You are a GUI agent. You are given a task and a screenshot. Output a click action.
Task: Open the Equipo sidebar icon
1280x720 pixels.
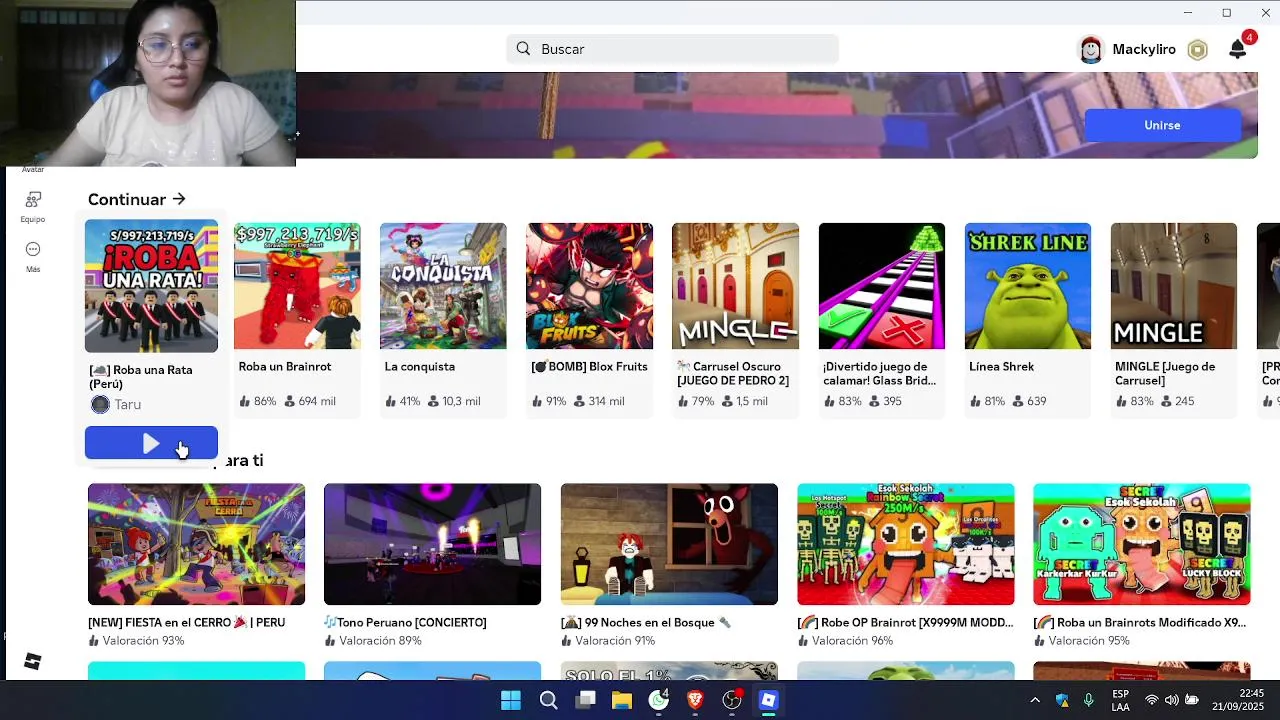pyautogui.click(x=33, y=200)
